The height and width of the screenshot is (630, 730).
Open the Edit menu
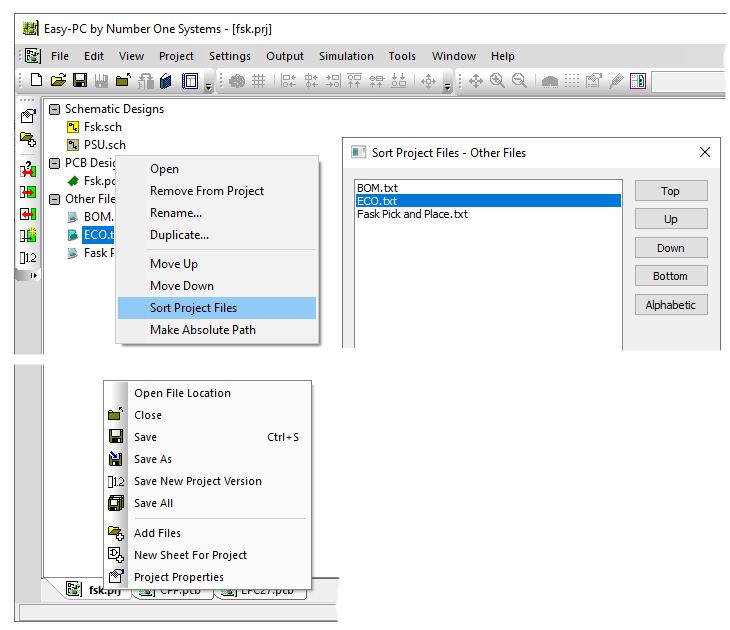click(x=94, y=56)
